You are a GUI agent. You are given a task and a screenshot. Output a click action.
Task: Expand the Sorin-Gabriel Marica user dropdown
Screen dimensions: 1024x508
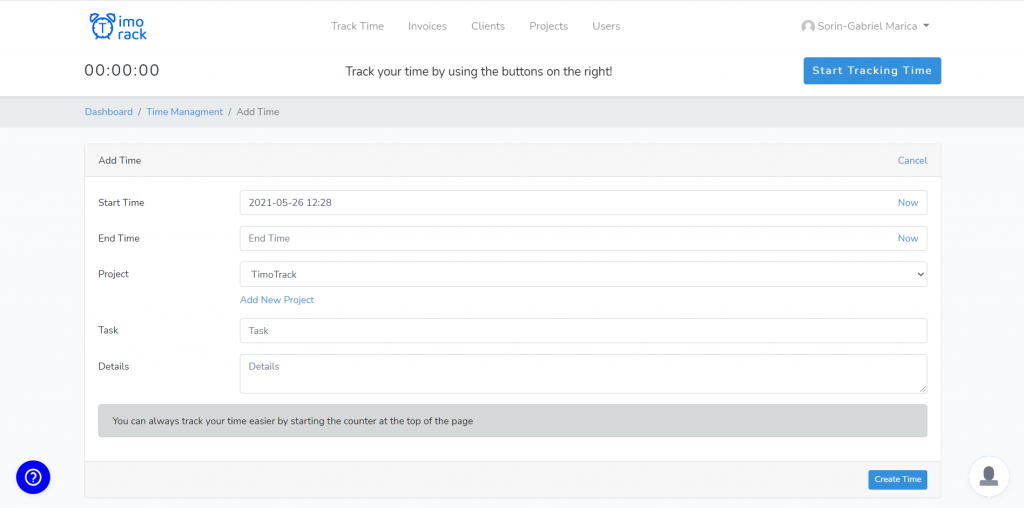click(865, 27)
